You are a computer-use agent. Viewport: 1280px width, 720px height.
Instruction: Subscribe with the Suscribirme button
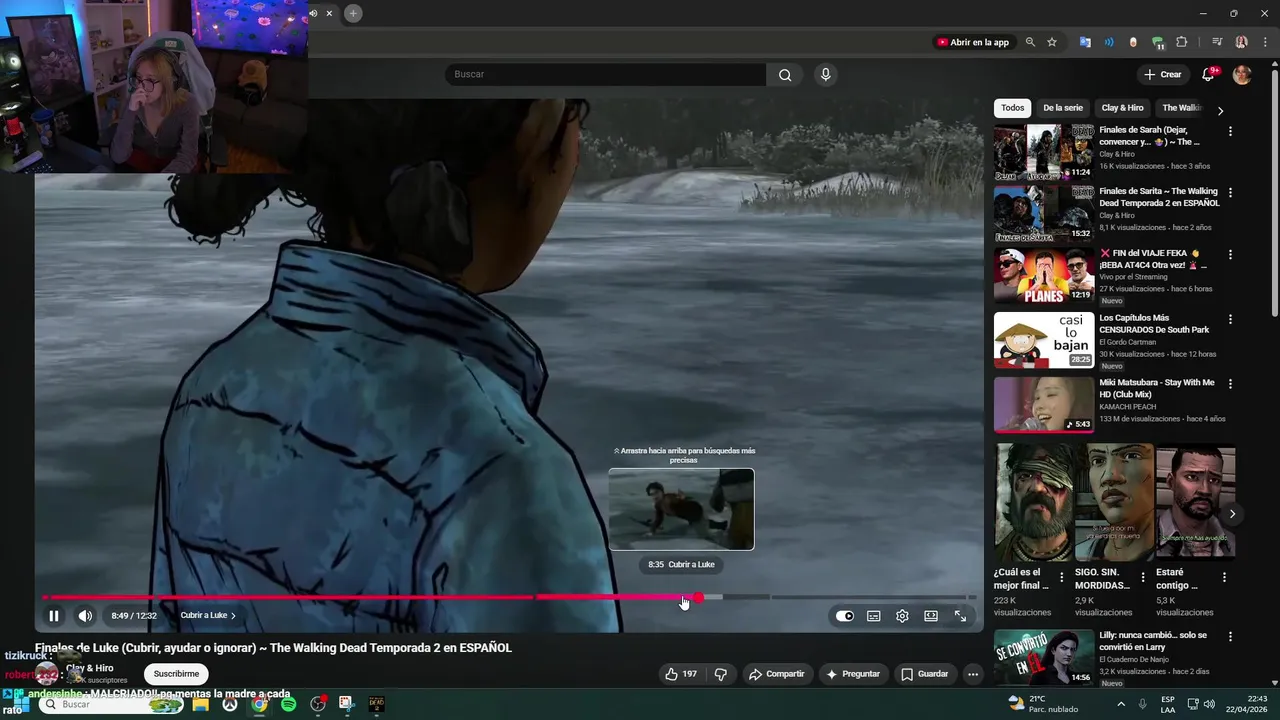tap(176, 674)
